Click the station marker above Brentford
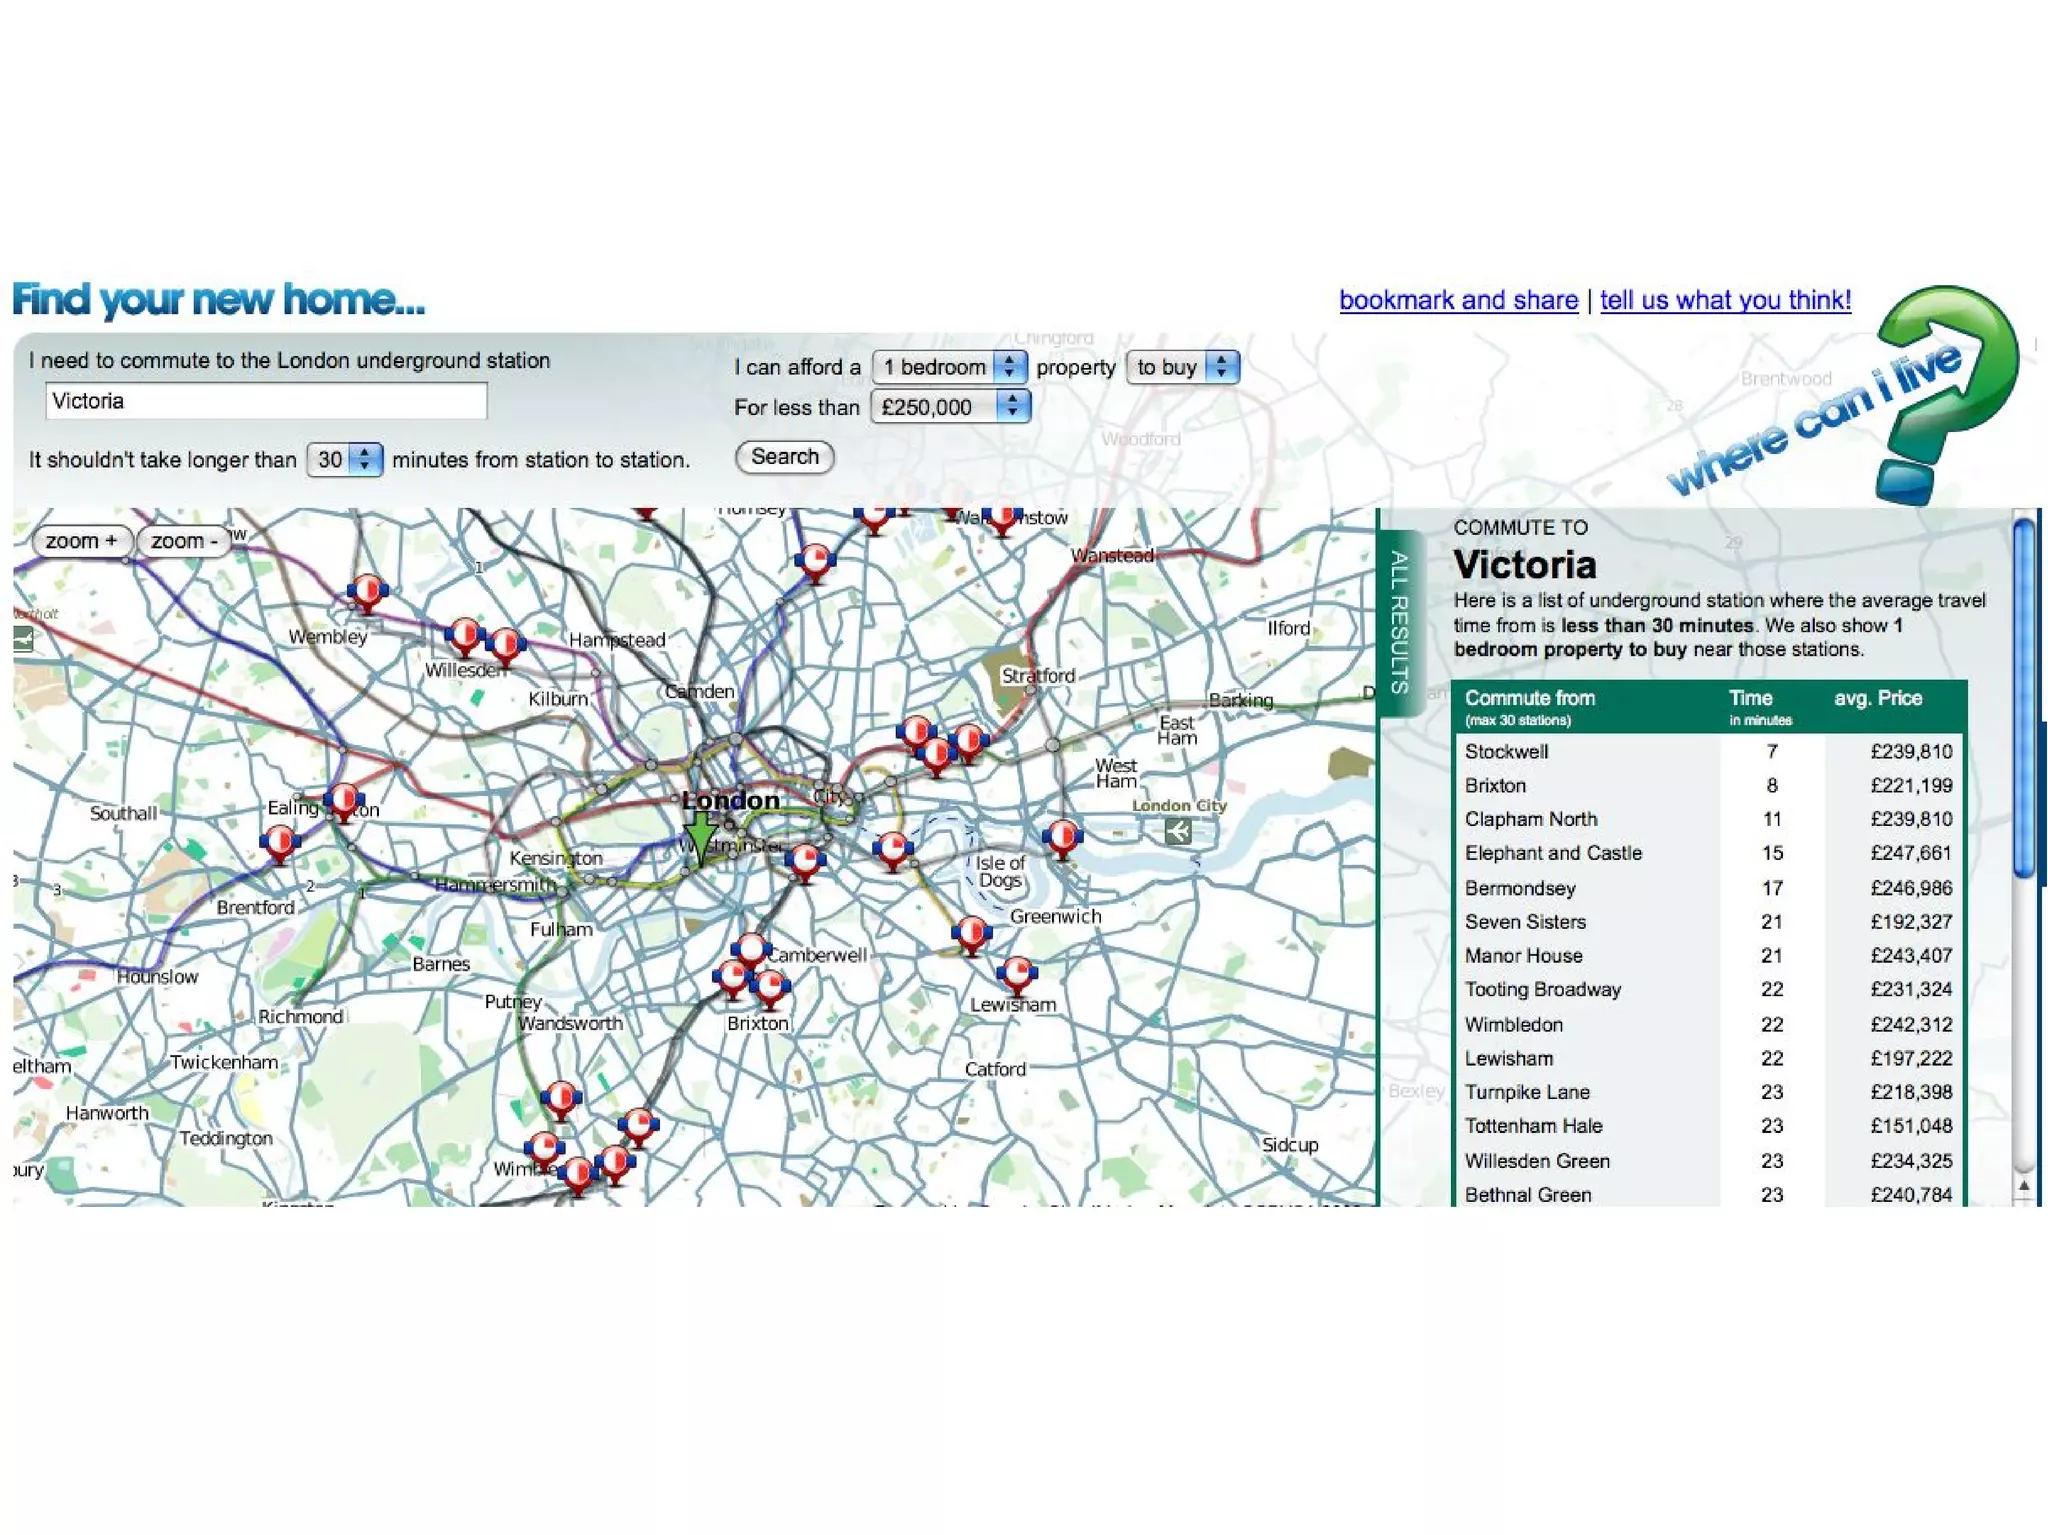This screenshot has width=2048, height=1535. (x=280, y=844)
